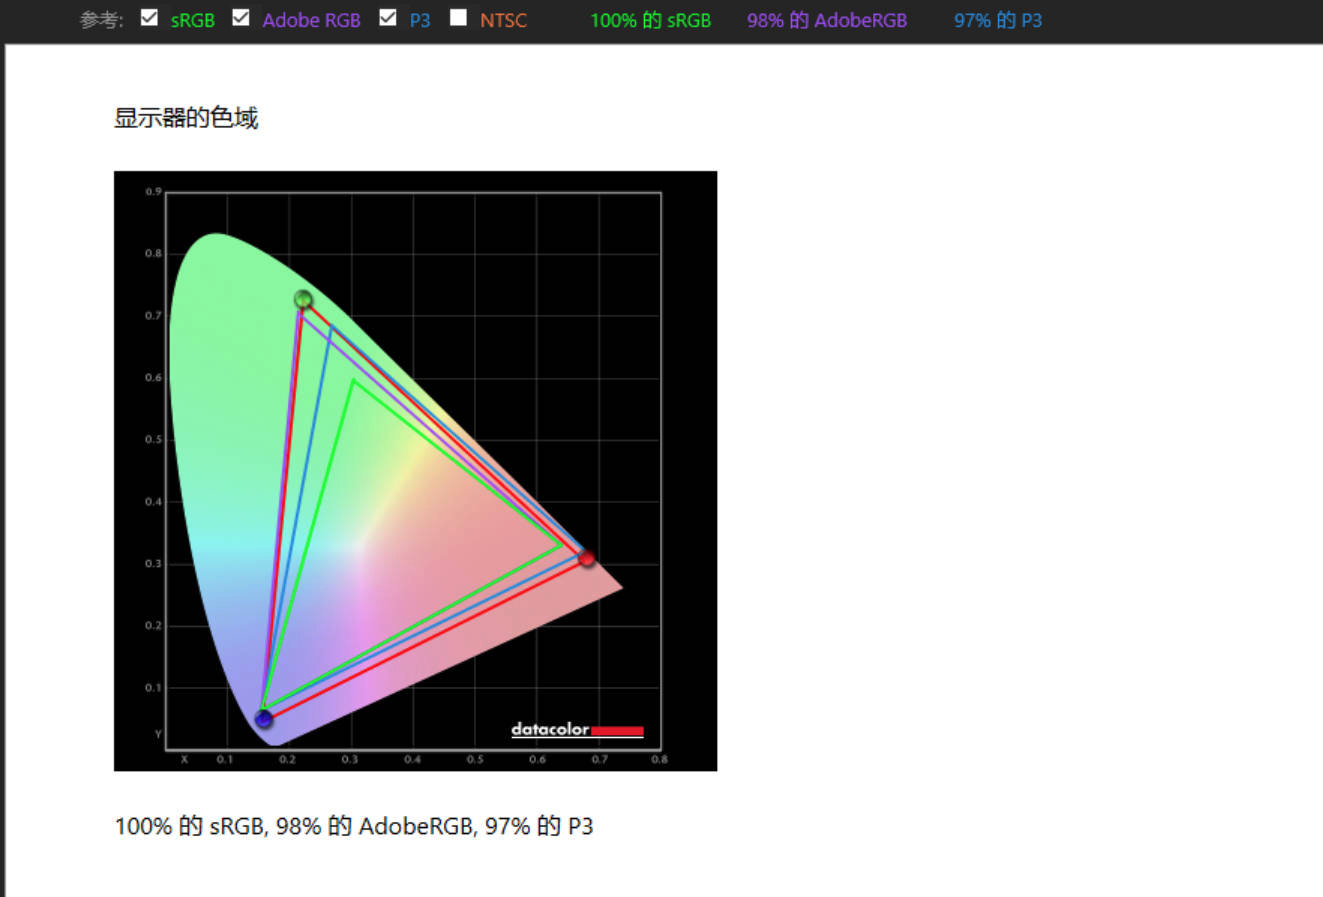Screen dimensions: 1323x897
Task: Click the red primary marker on gamut chart
Action: point(587,558)
